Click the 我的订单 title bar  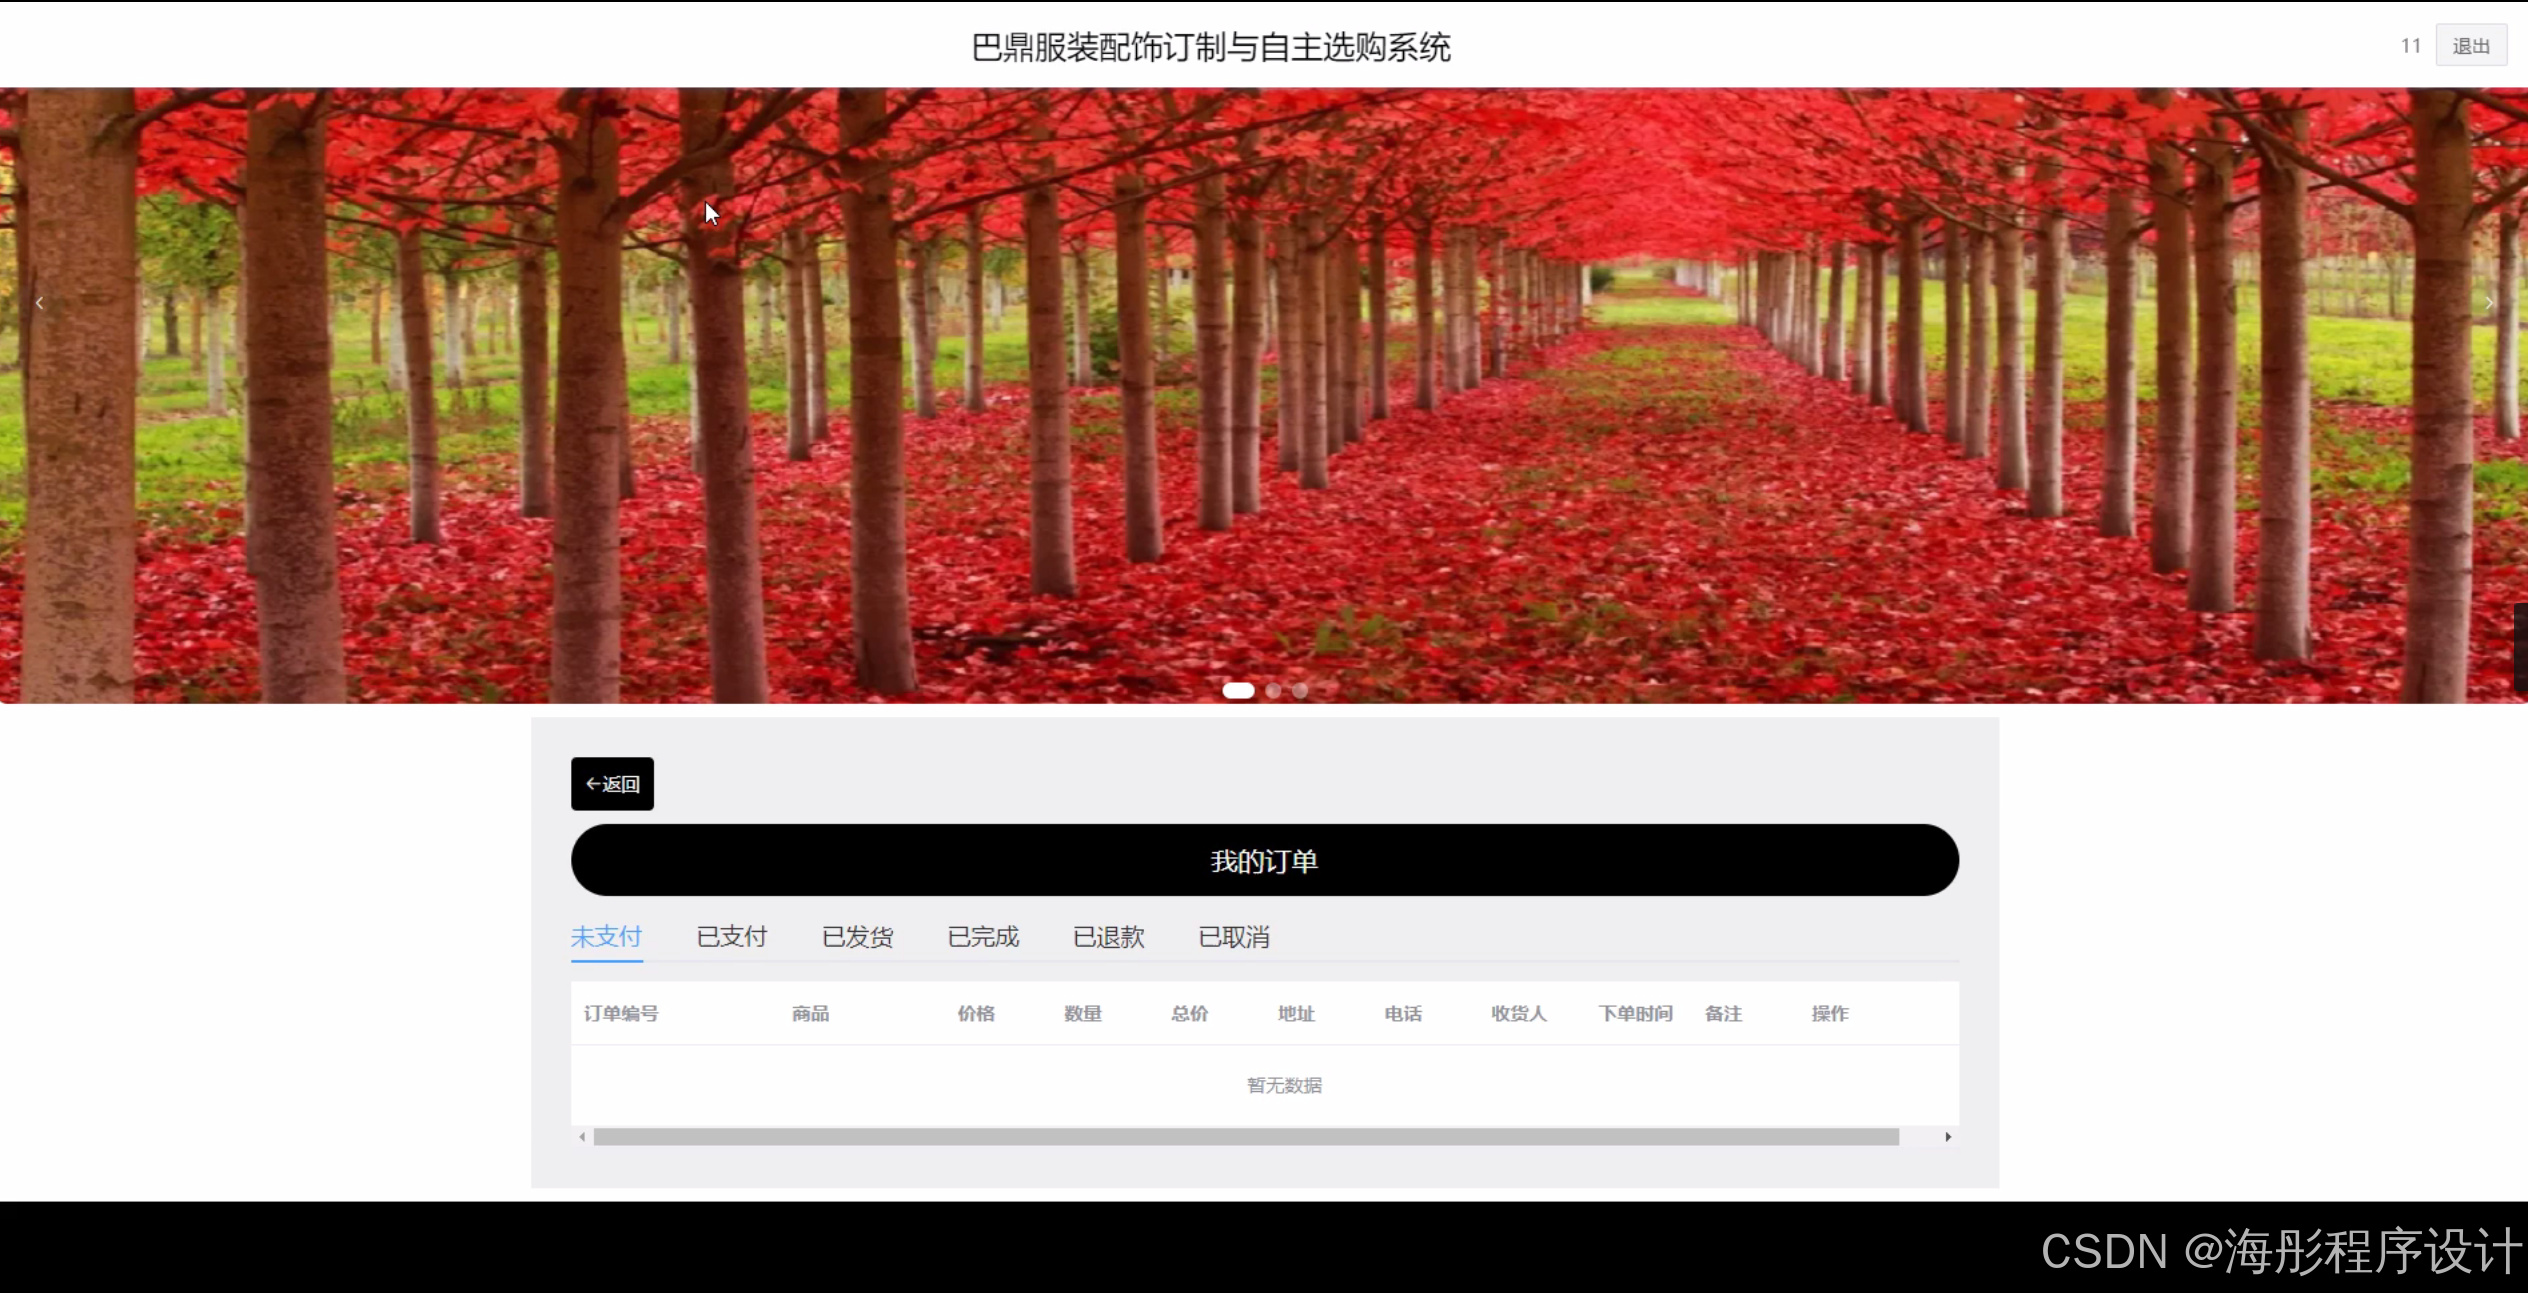pos(1264,861)
